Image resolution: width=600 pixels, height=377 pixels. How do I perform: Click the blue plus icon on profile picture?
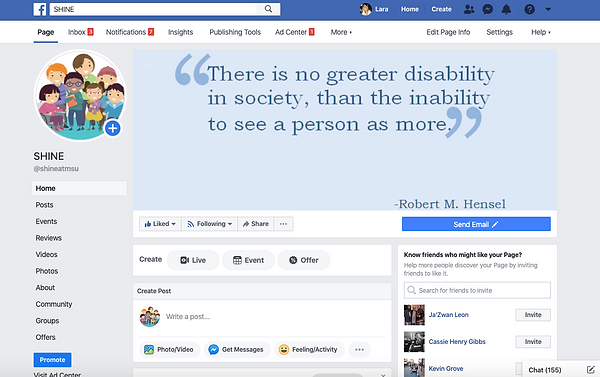[112, 128]
